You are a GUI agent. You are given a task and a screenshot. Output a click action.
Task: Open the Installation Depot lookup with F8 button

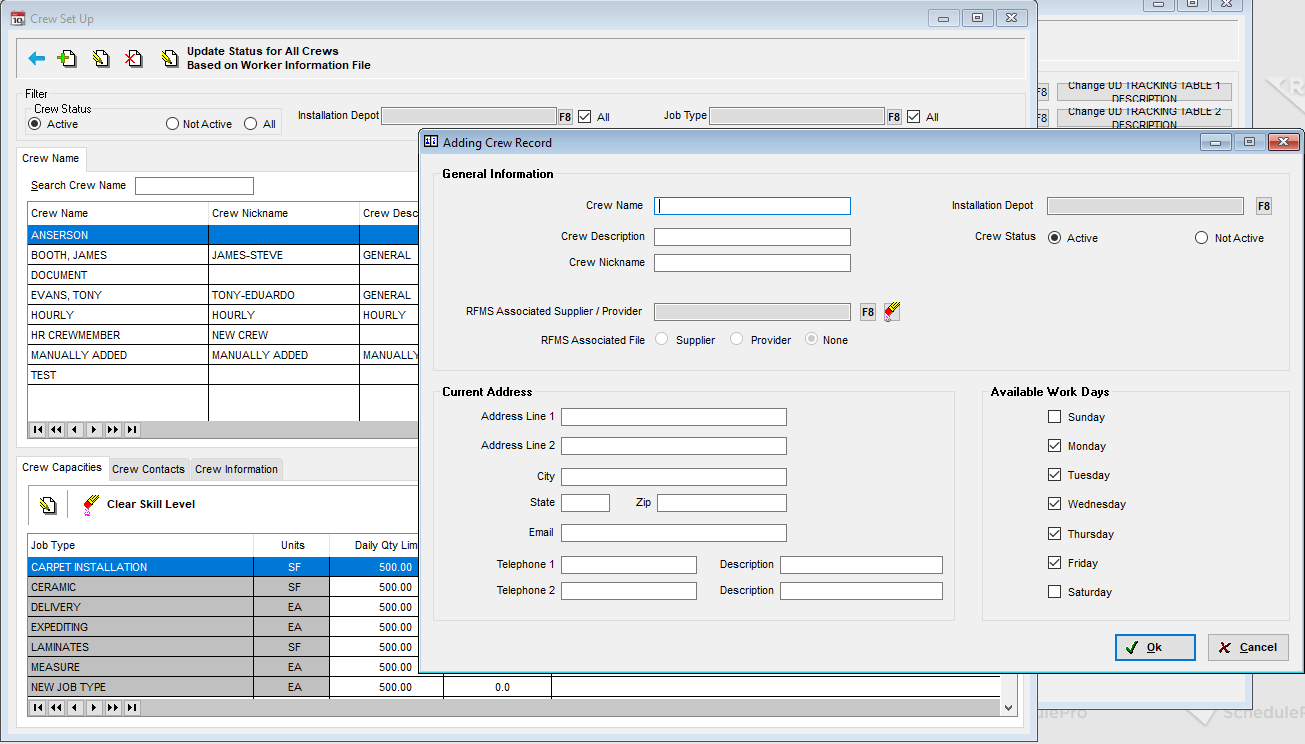[1263, 205]
